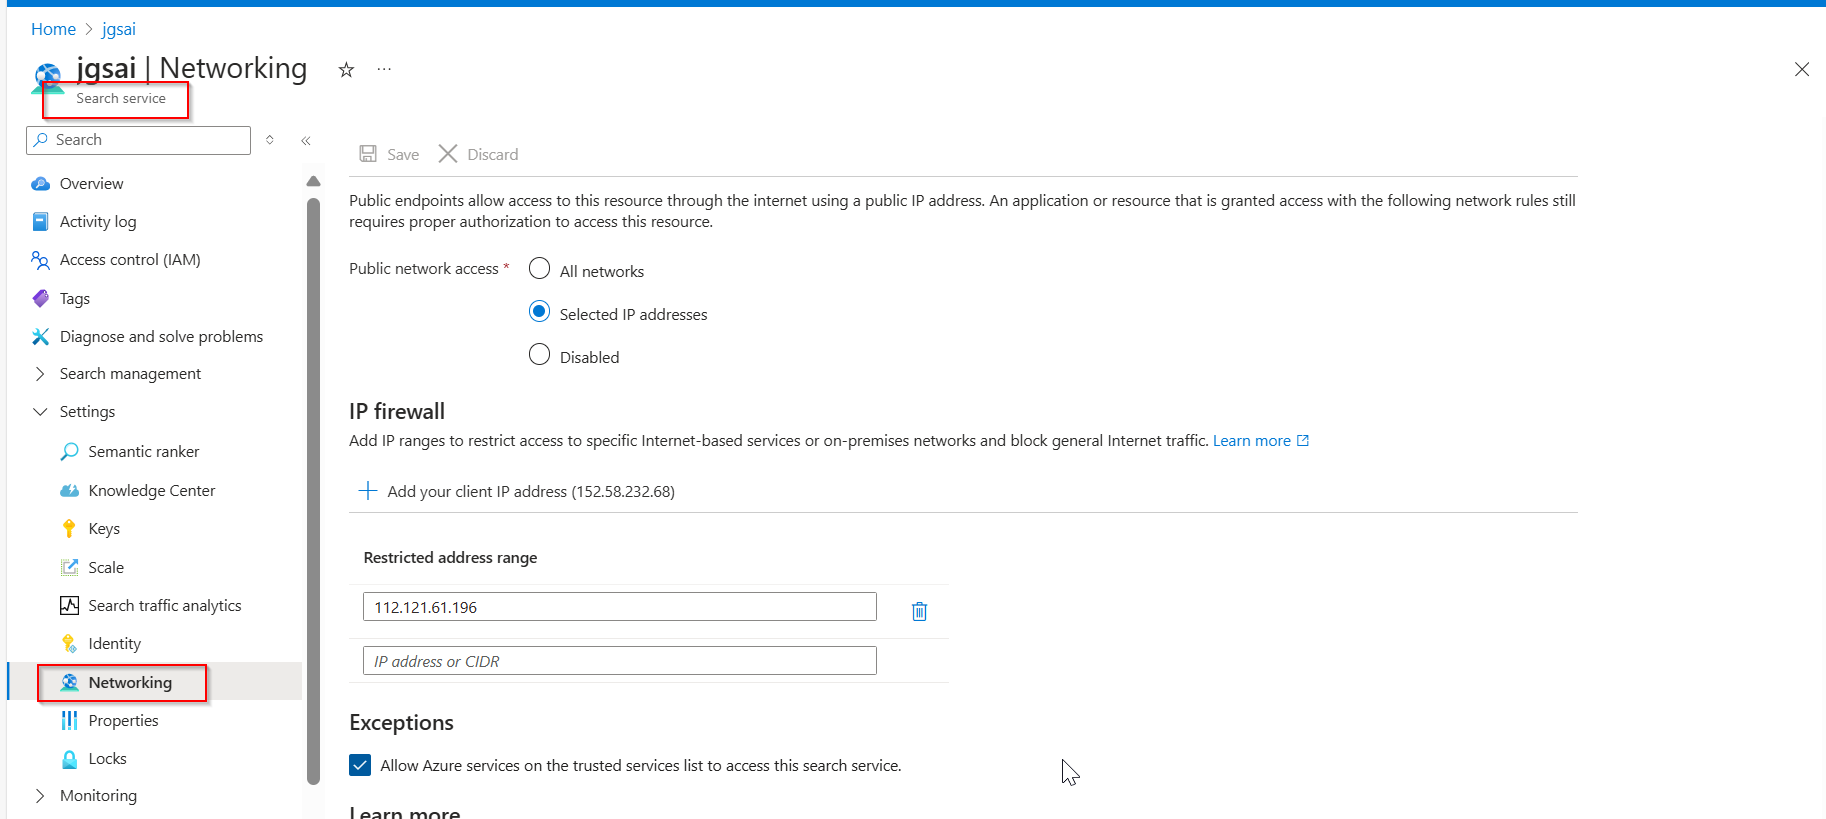Open Identity in the sidebar
This screenshot has height=819, width=1826.
coord(115,644)
